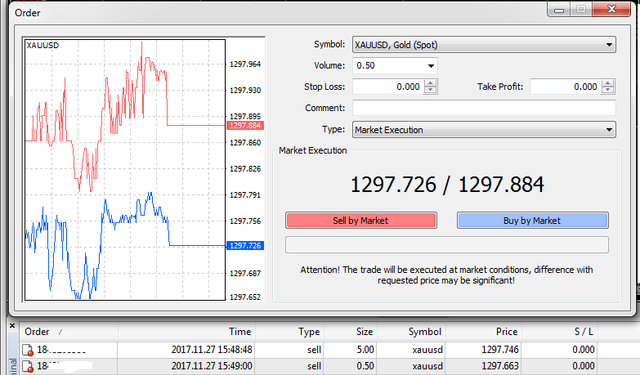Click the order price 1297.663

coord(500,366)
